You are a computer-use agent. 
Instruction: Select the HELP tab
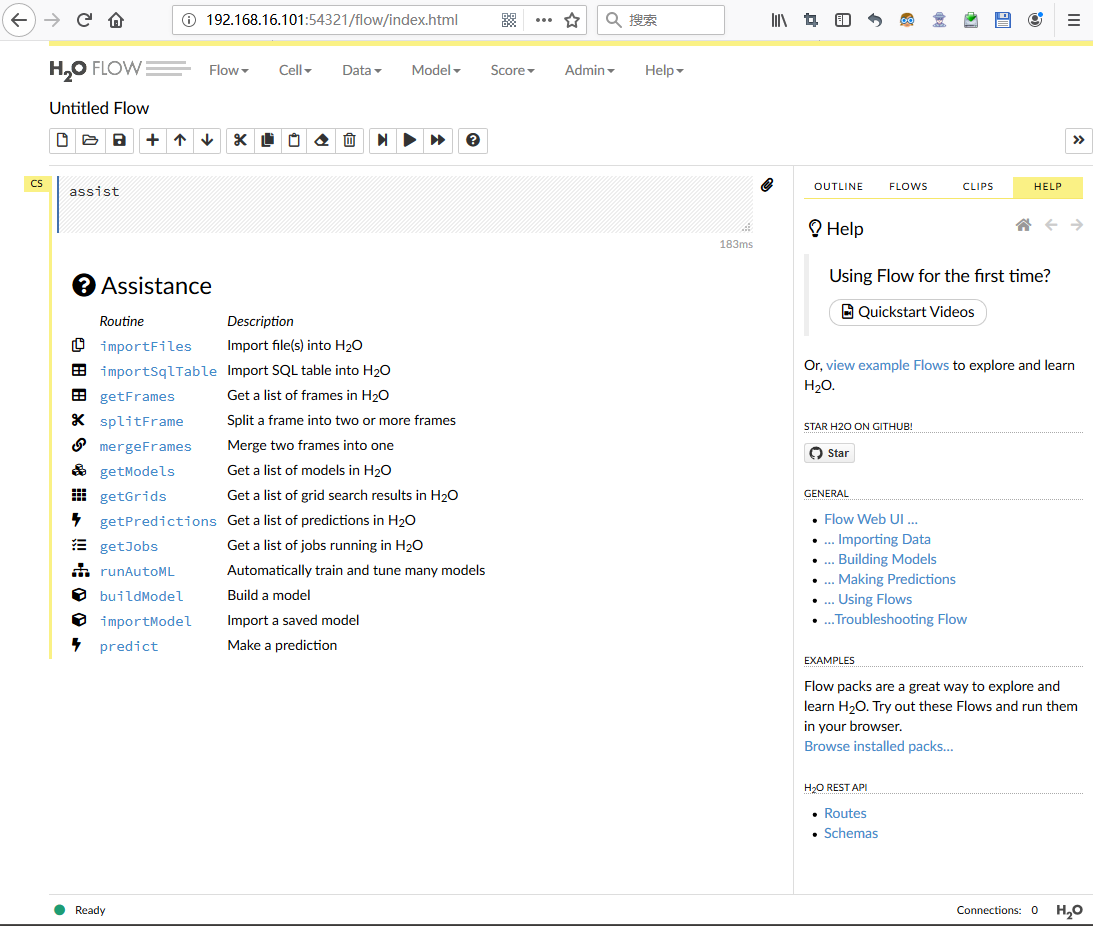pyautogui.click(x=1048, y=186)
